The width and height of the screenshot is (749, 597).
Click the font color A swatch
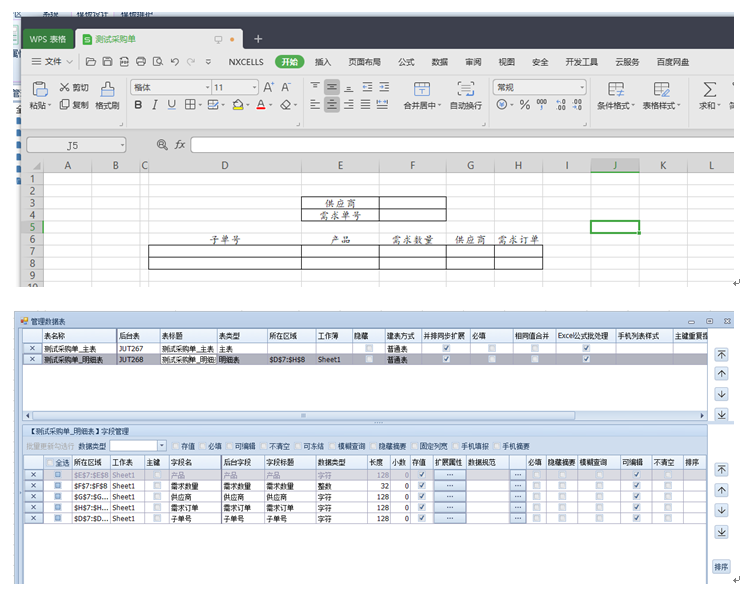tap(261, 105)
